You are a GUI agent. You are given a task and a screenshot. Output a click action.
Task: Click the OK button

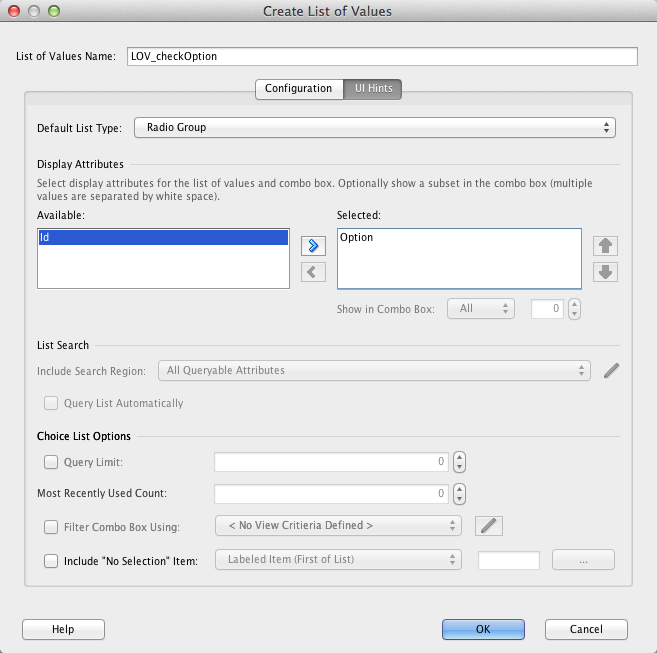click(483, 629)
